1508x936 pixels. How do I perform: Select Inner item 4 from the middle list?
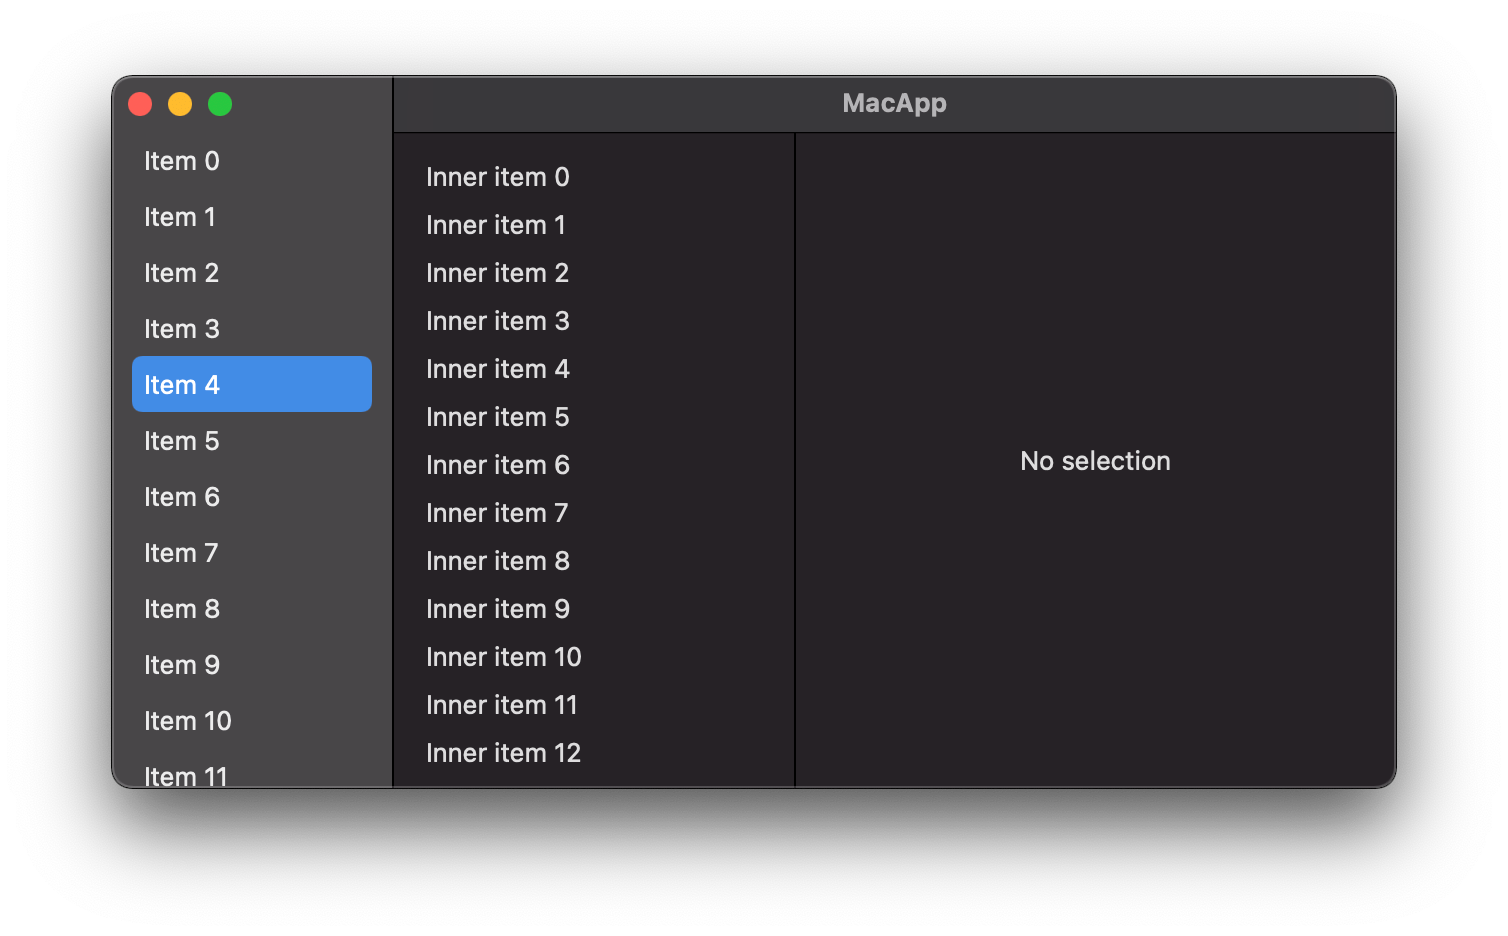point(497,368)
